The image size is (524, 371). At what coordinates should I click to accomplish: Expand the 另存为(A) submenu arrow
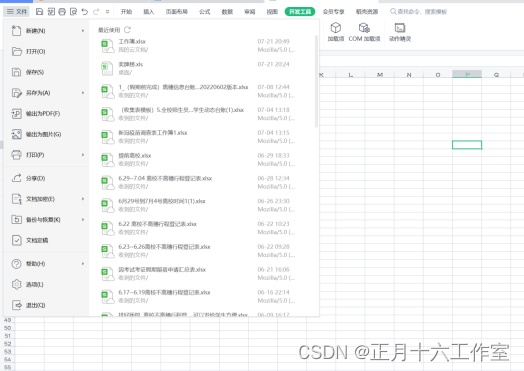[83, 93]
